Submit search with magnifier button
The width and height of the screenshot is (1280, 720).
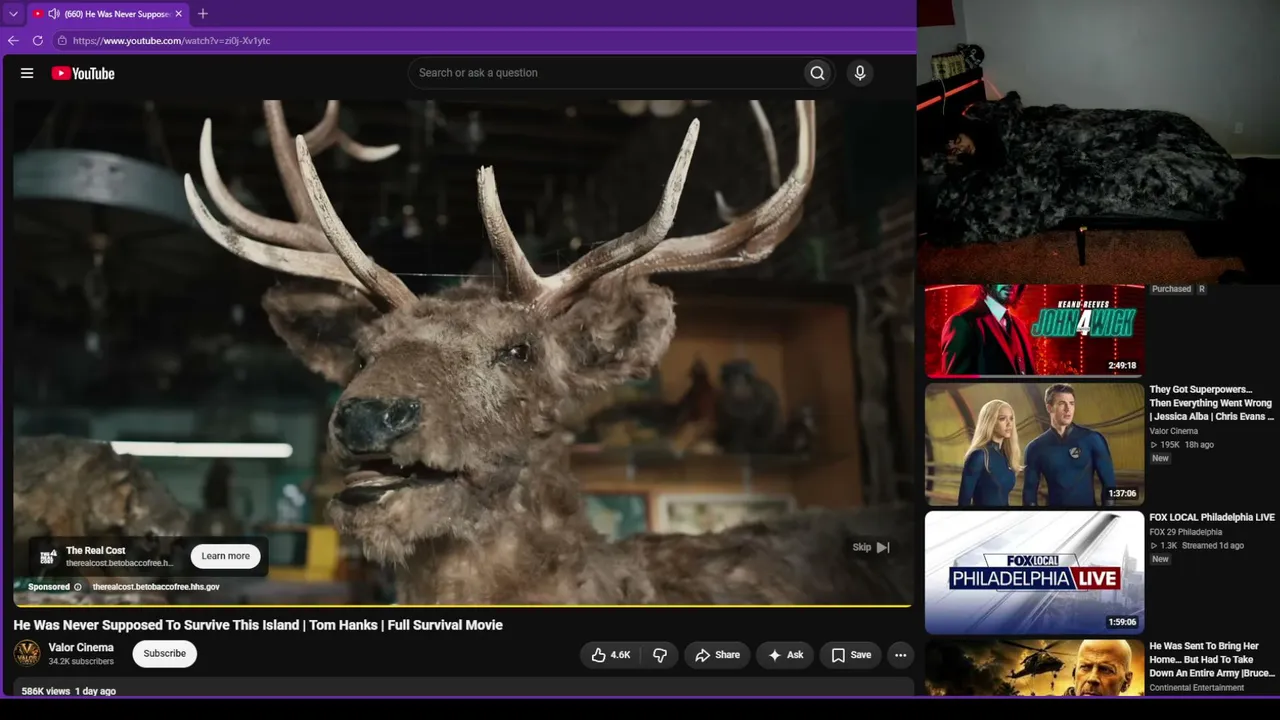pos(818,73)
